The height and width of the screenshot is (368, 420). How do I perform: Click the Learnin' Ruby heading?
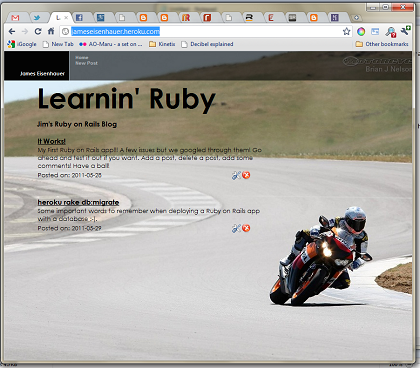click(x=127, y=99)
